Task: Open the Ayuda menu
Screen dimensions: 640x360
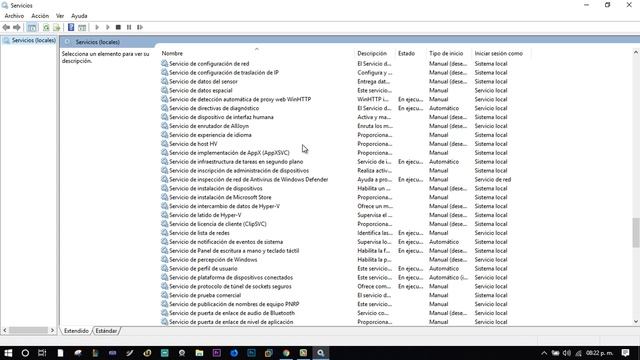Action: pyautogui.click(x=79, y=16)
